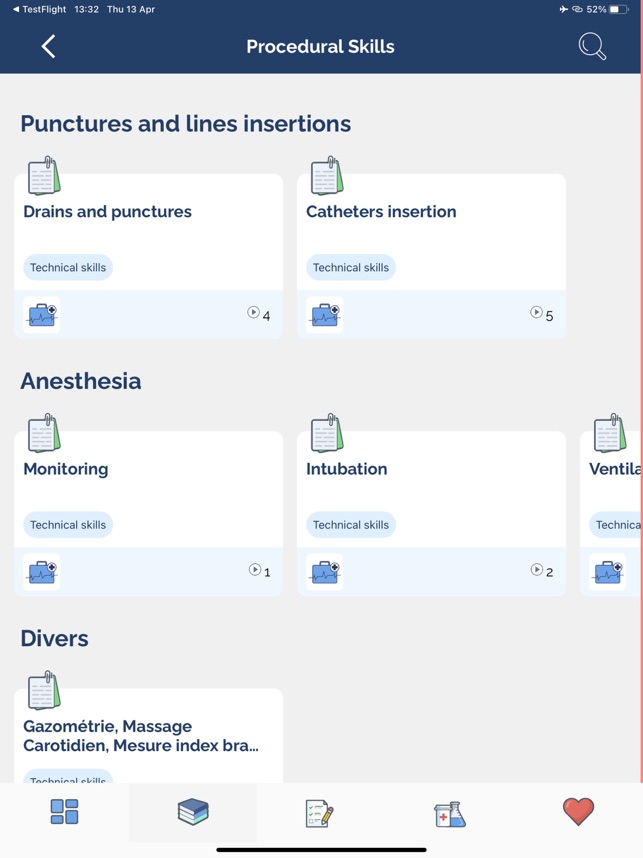
Task: Open the Drains and punctures card
Action: click(148, 256)
